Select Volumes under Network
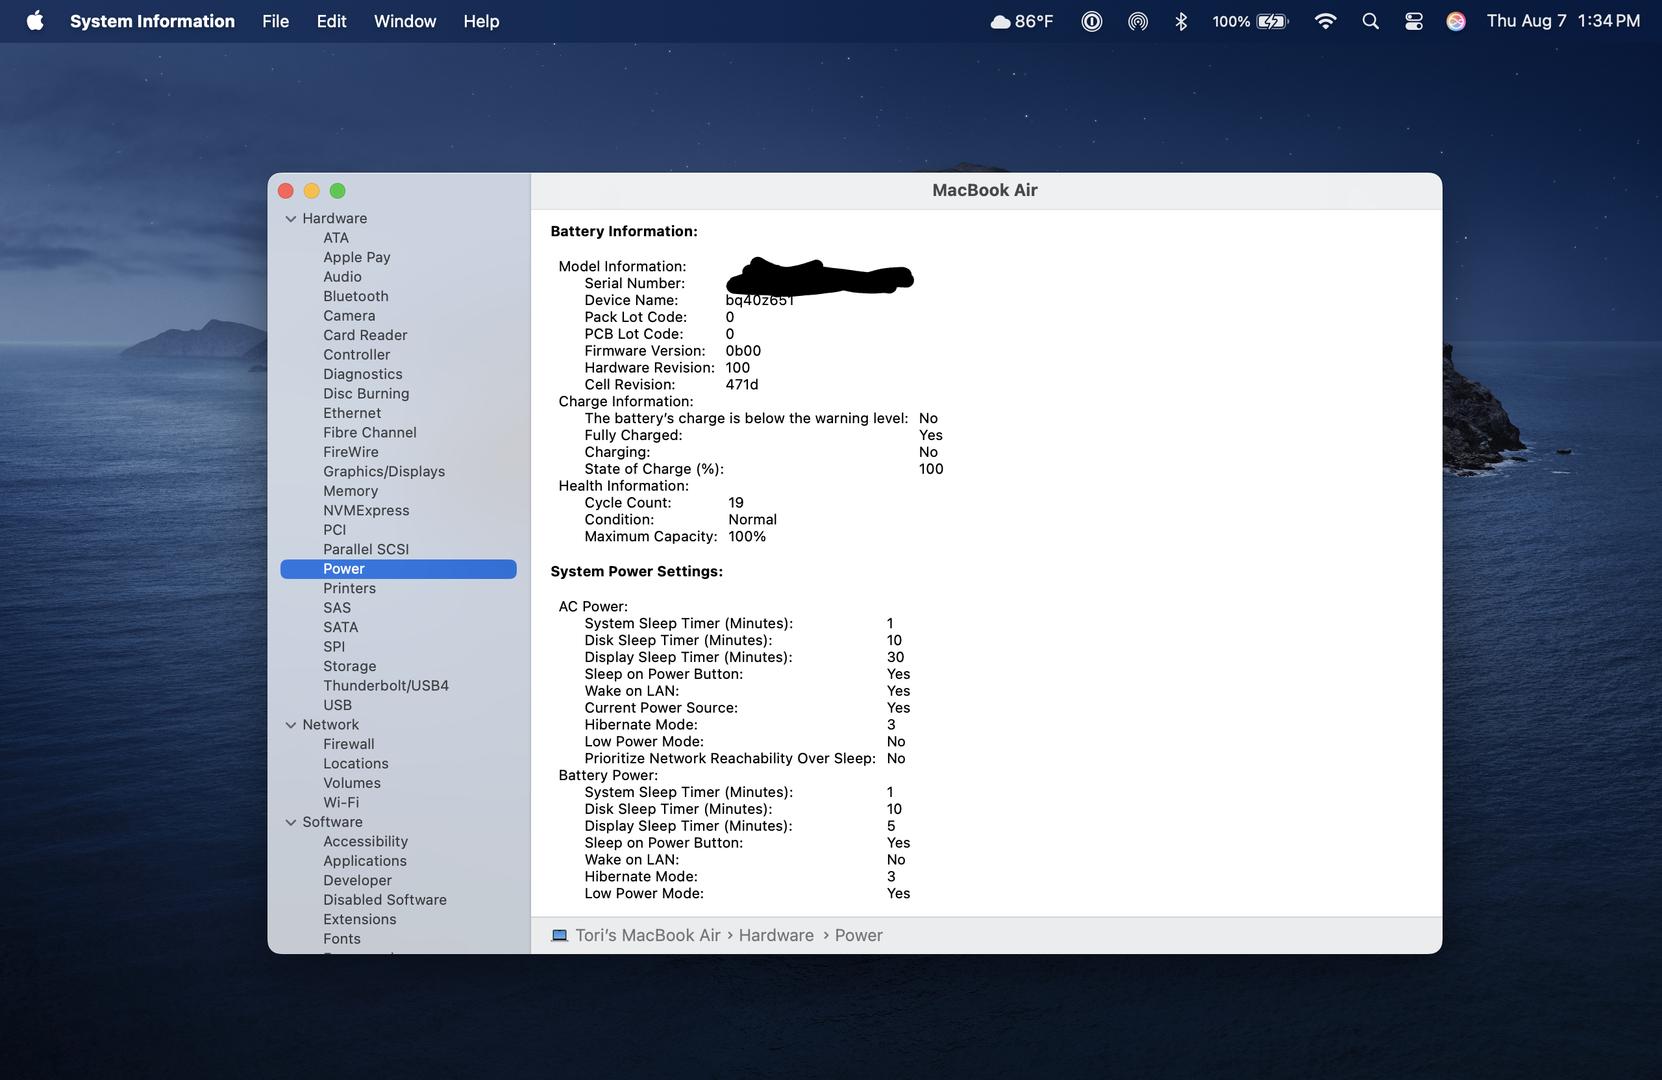 point(352,784)
